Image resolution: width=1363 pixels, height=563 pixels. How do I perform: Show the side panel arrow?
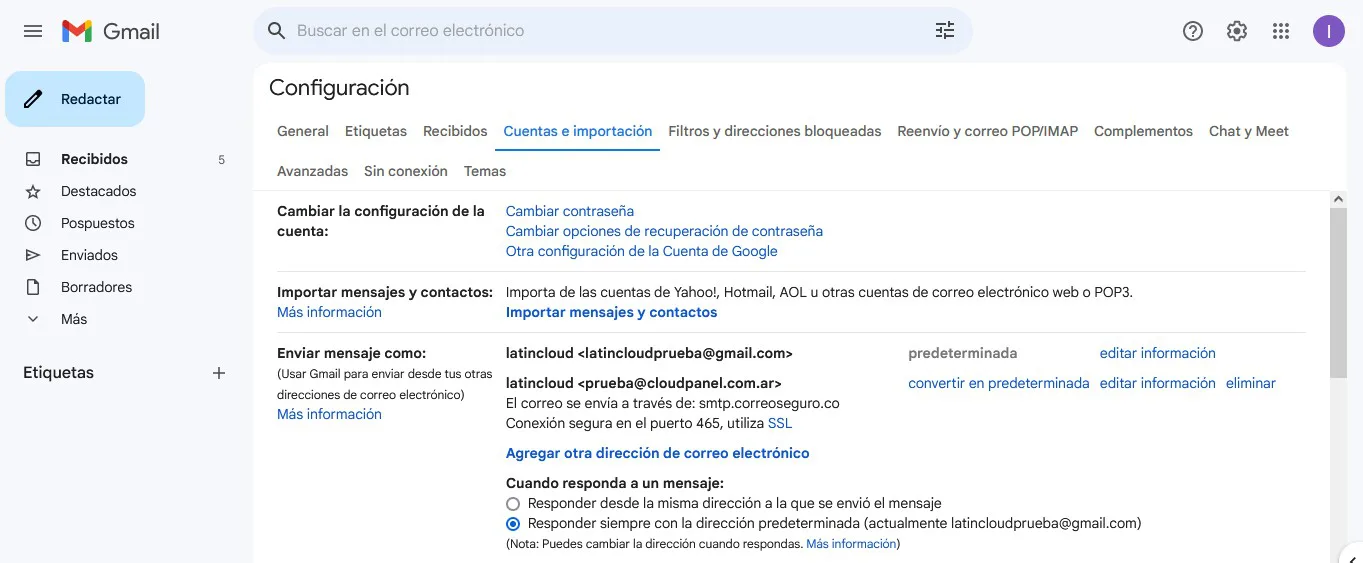[x=1350, y=553]
